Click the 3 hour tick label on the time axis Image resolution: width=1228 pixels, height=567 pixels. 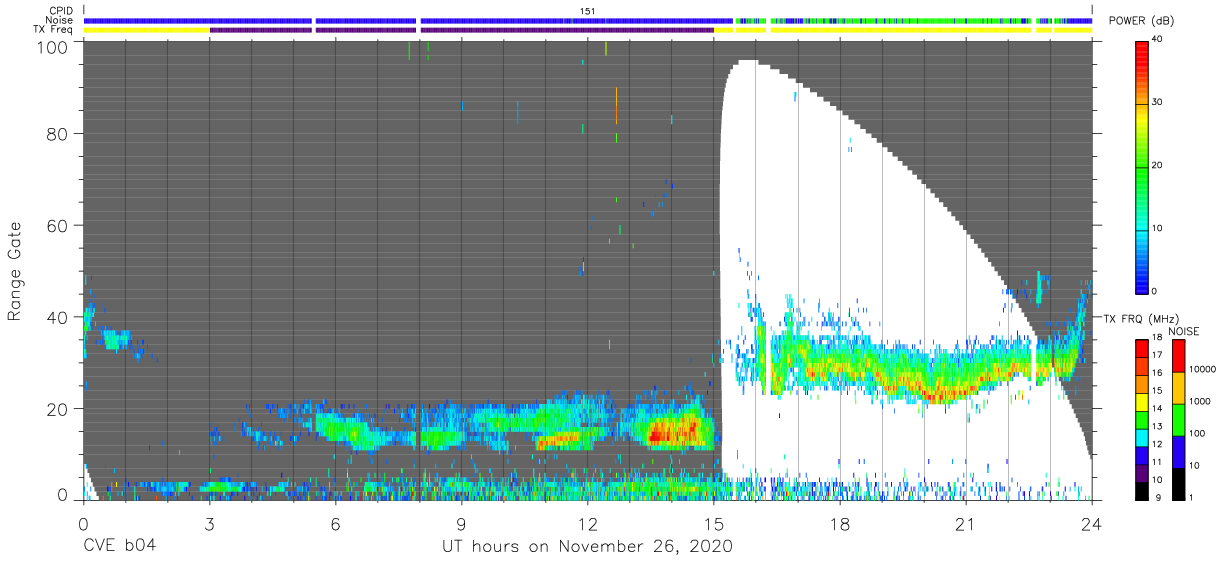point(209,522)
